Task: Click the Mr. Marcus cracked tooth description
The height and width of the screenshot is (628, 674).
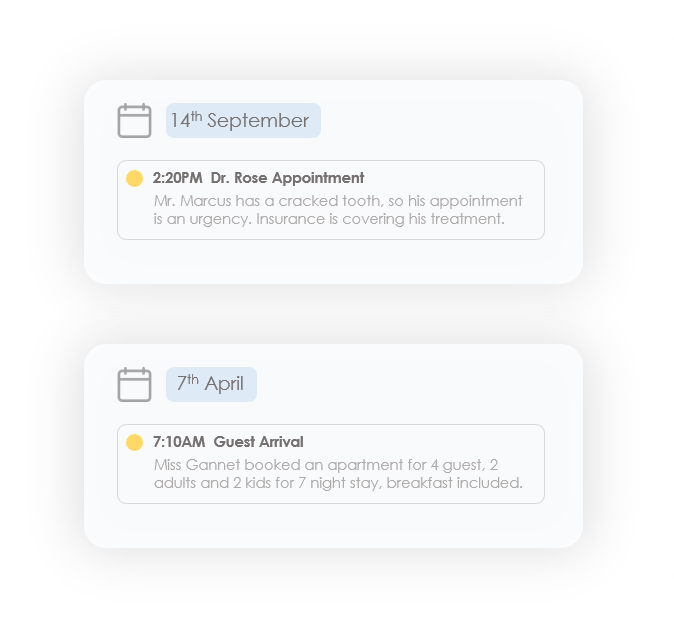Action: click(x=338, y=210)
